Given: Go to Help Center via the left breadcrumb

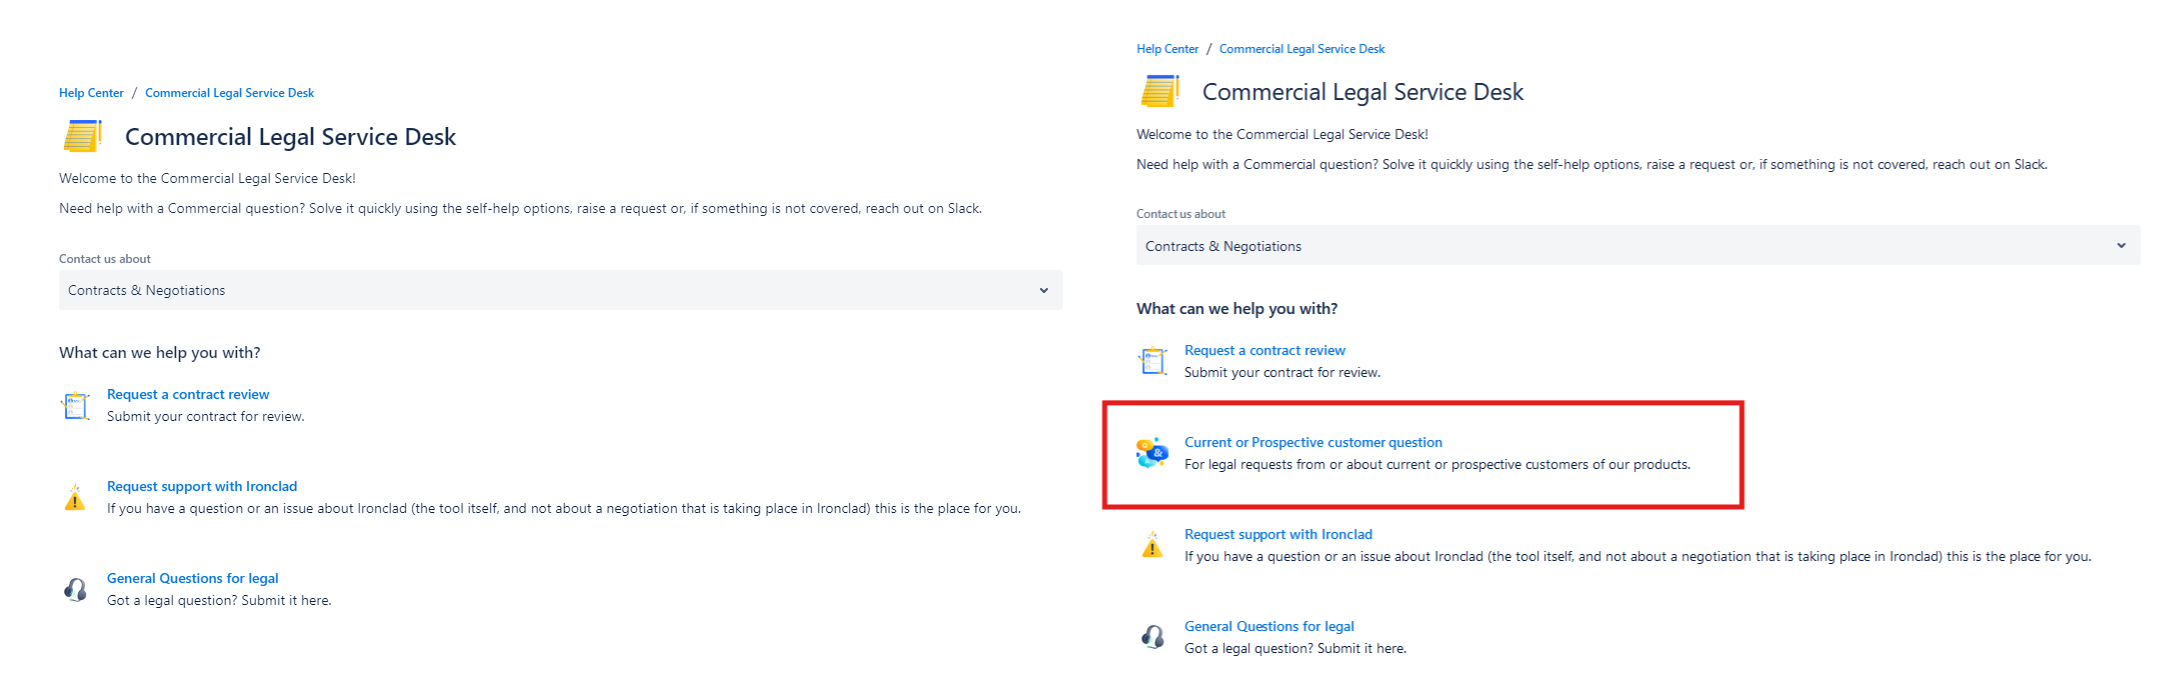Looking at the screenshot, I should (91, 93).
